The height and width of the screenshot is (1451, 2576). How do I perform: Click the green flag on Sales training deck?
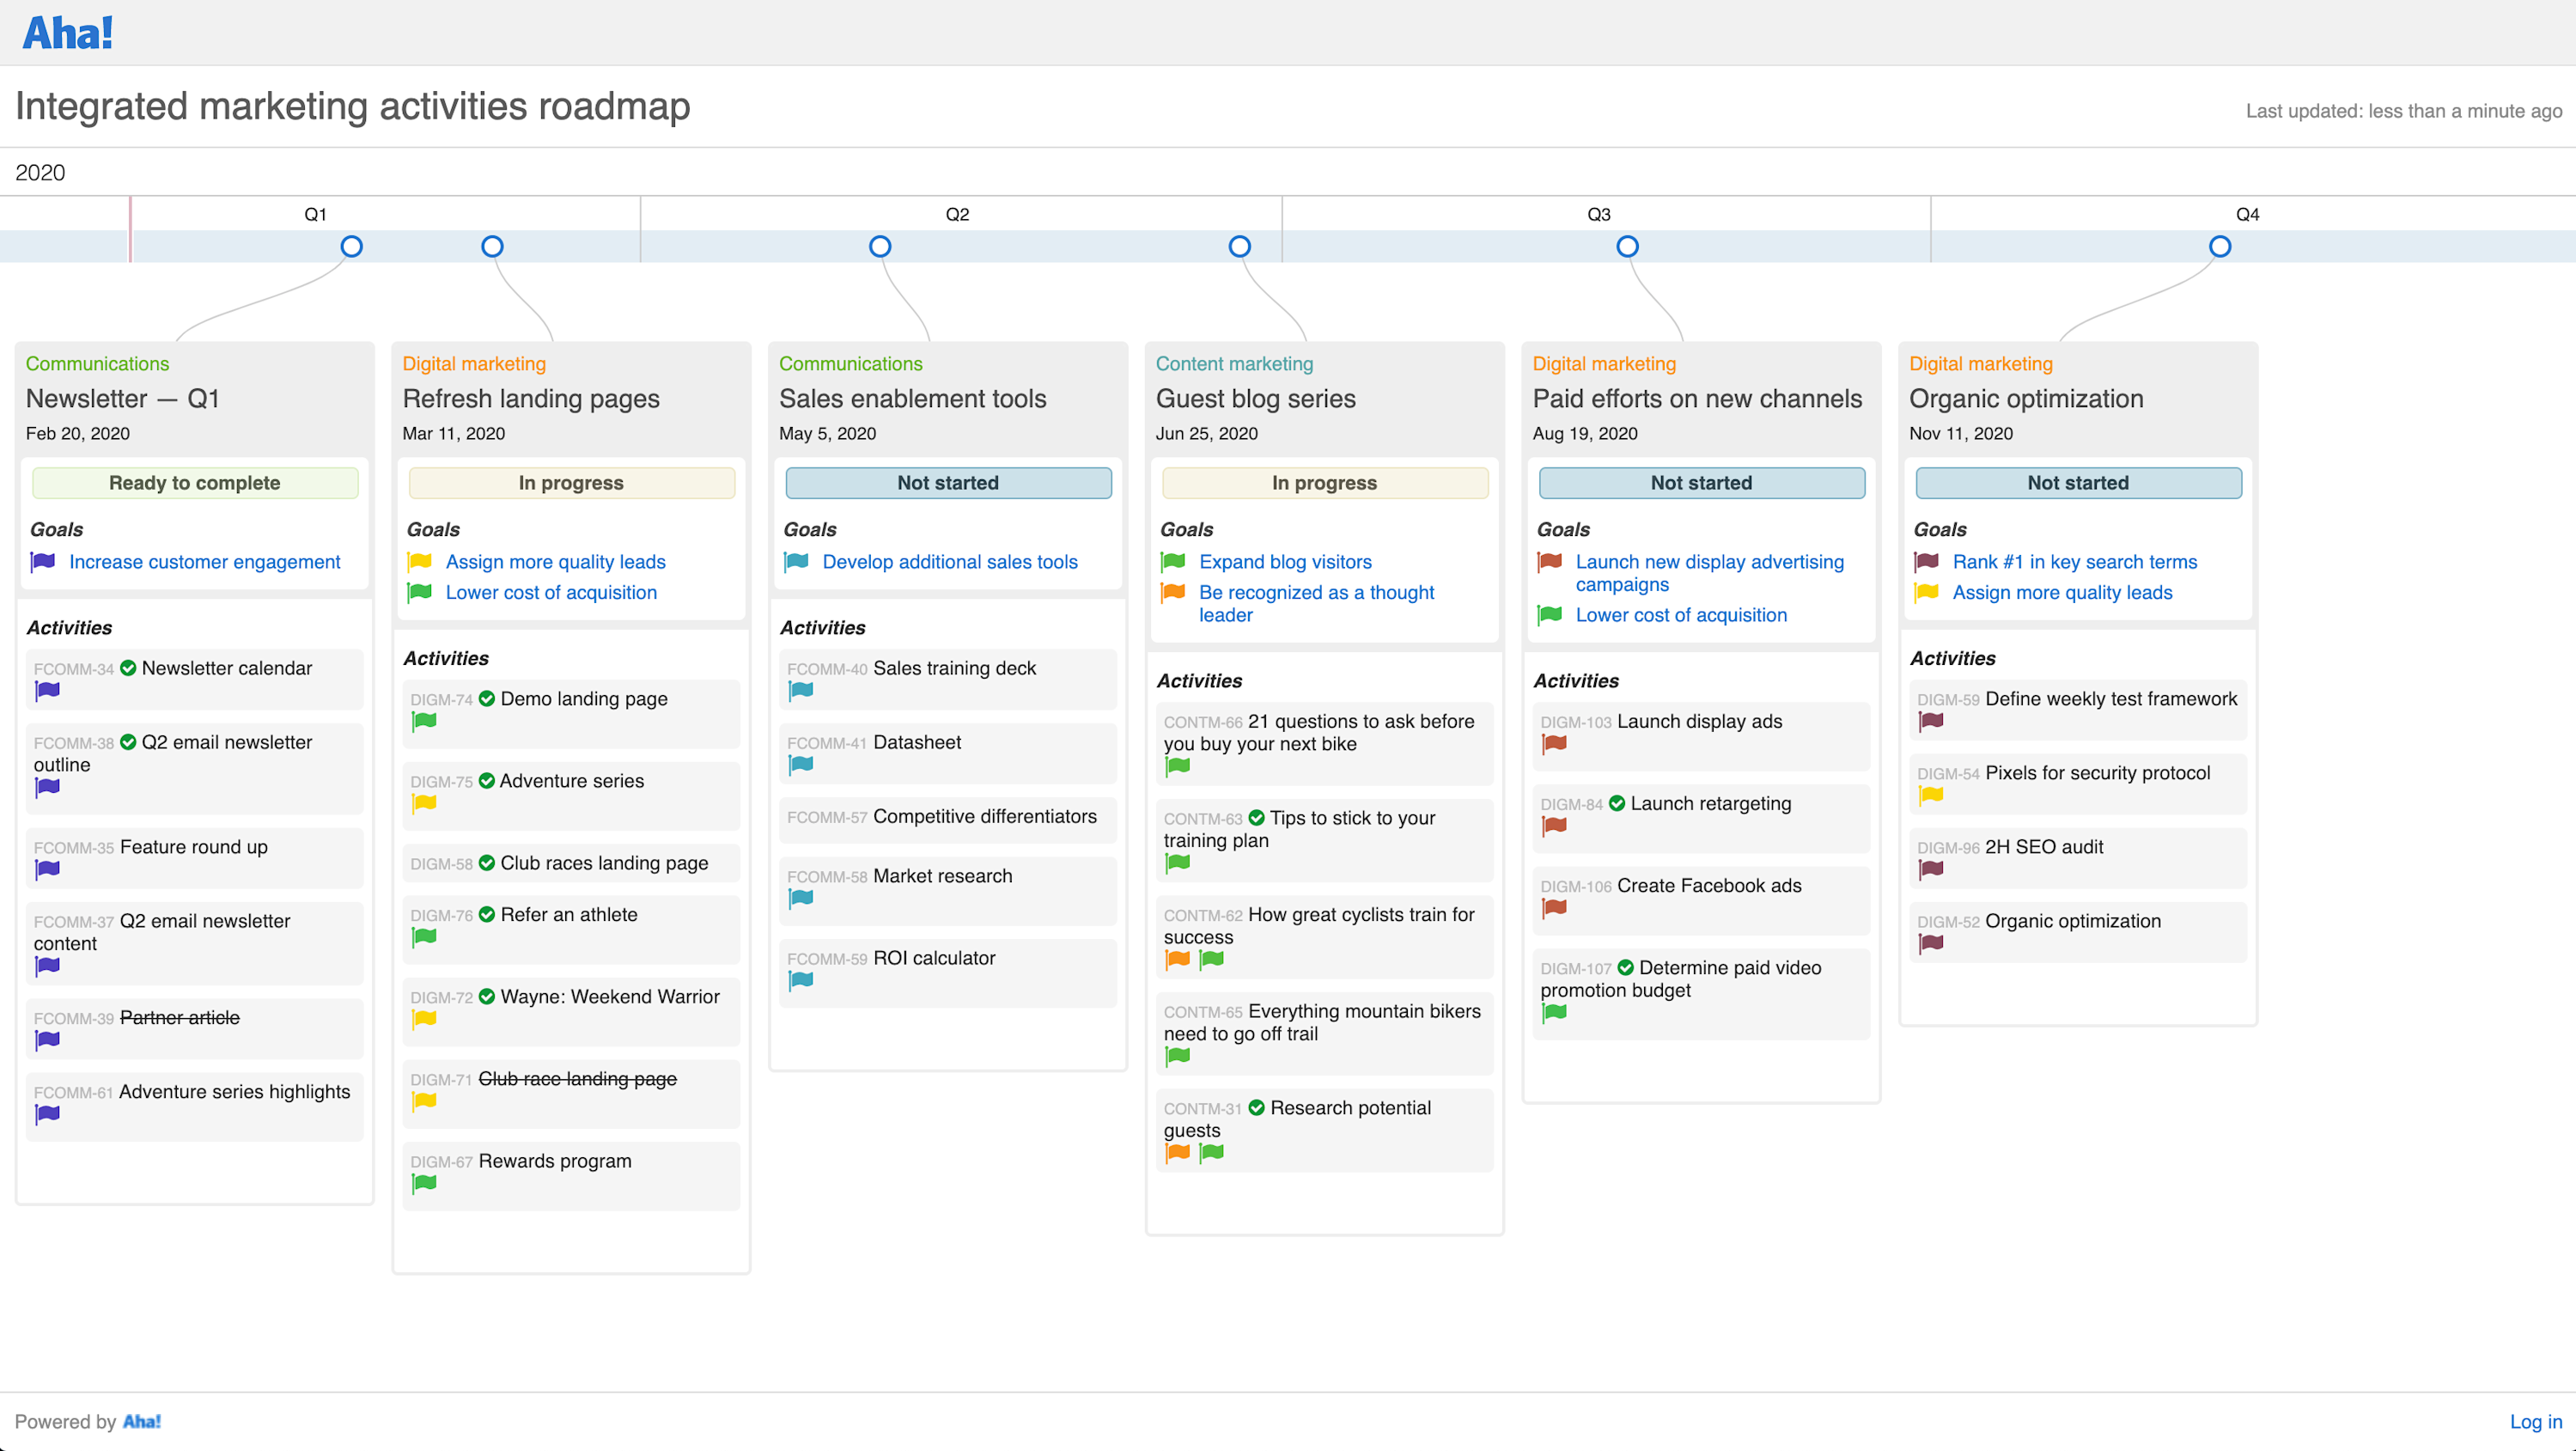tap(800, 691)
